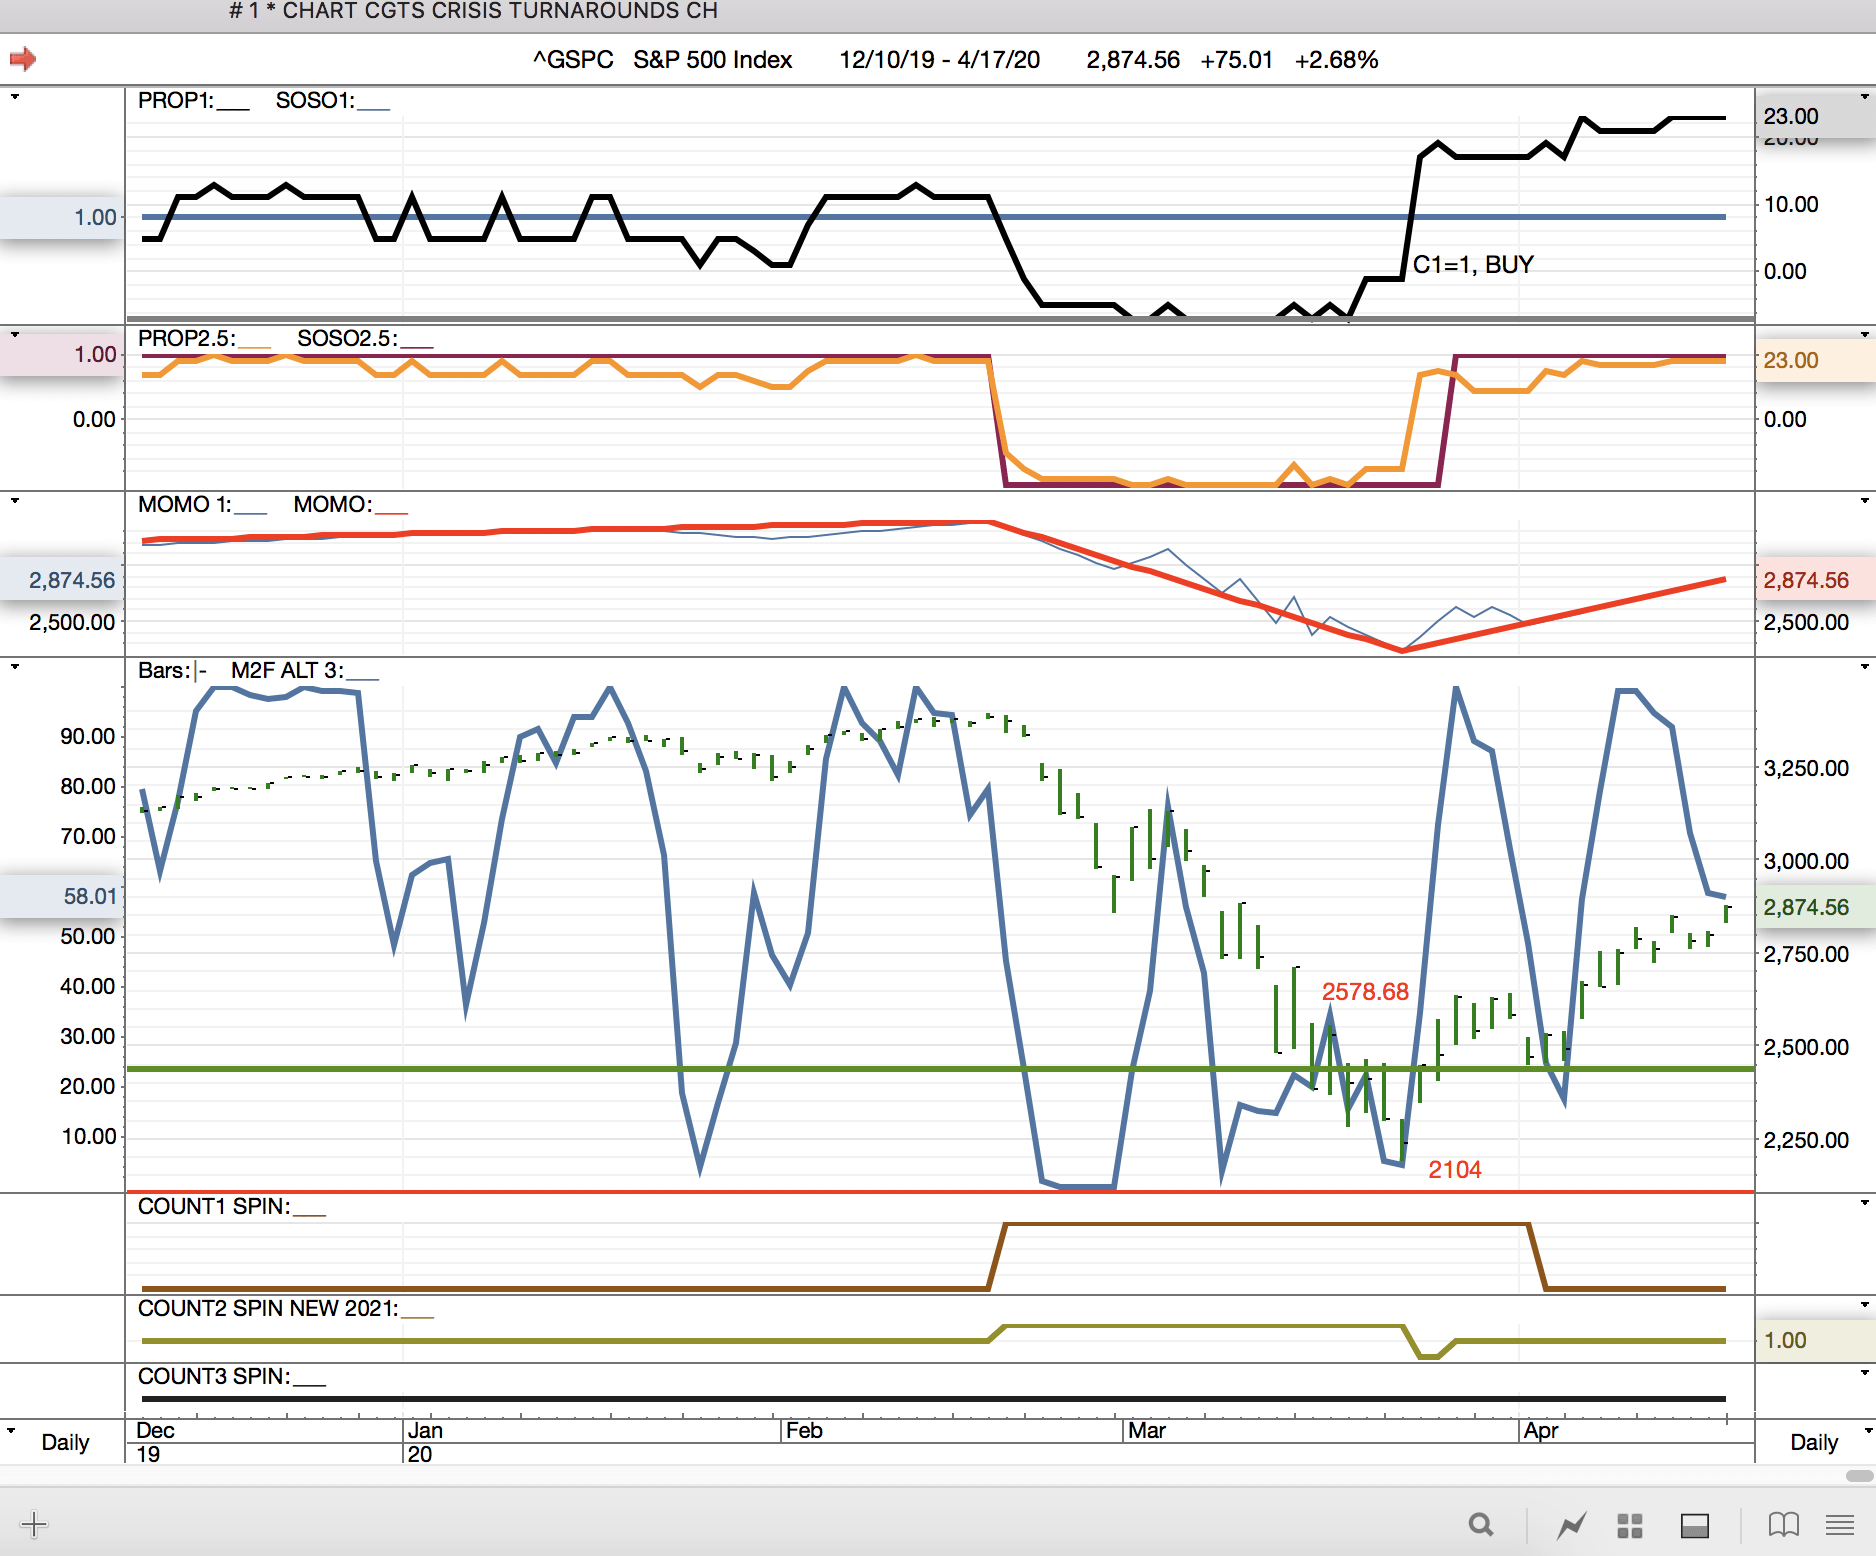Click the plus icon at bottom left
Screen dimensions: 1876x1556
click(x=34, y=1524)
